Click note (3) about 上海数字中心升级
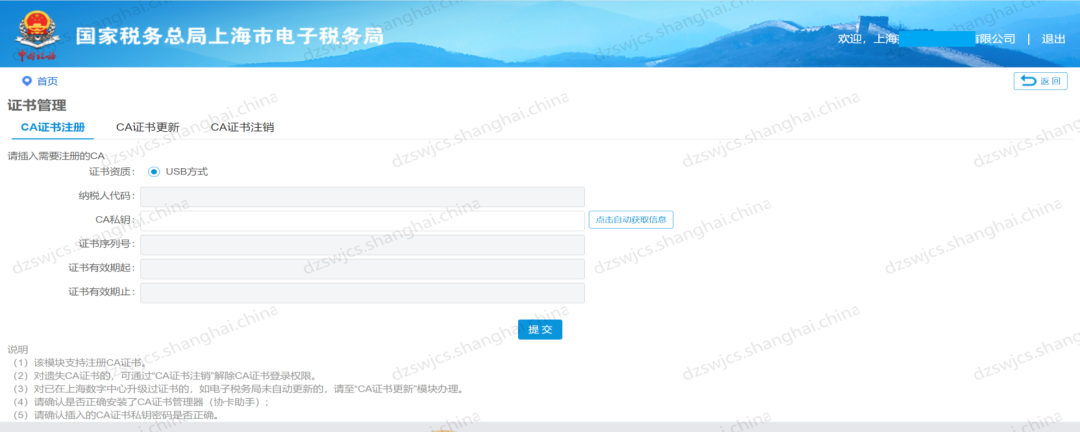 click(x=238, y=389)
